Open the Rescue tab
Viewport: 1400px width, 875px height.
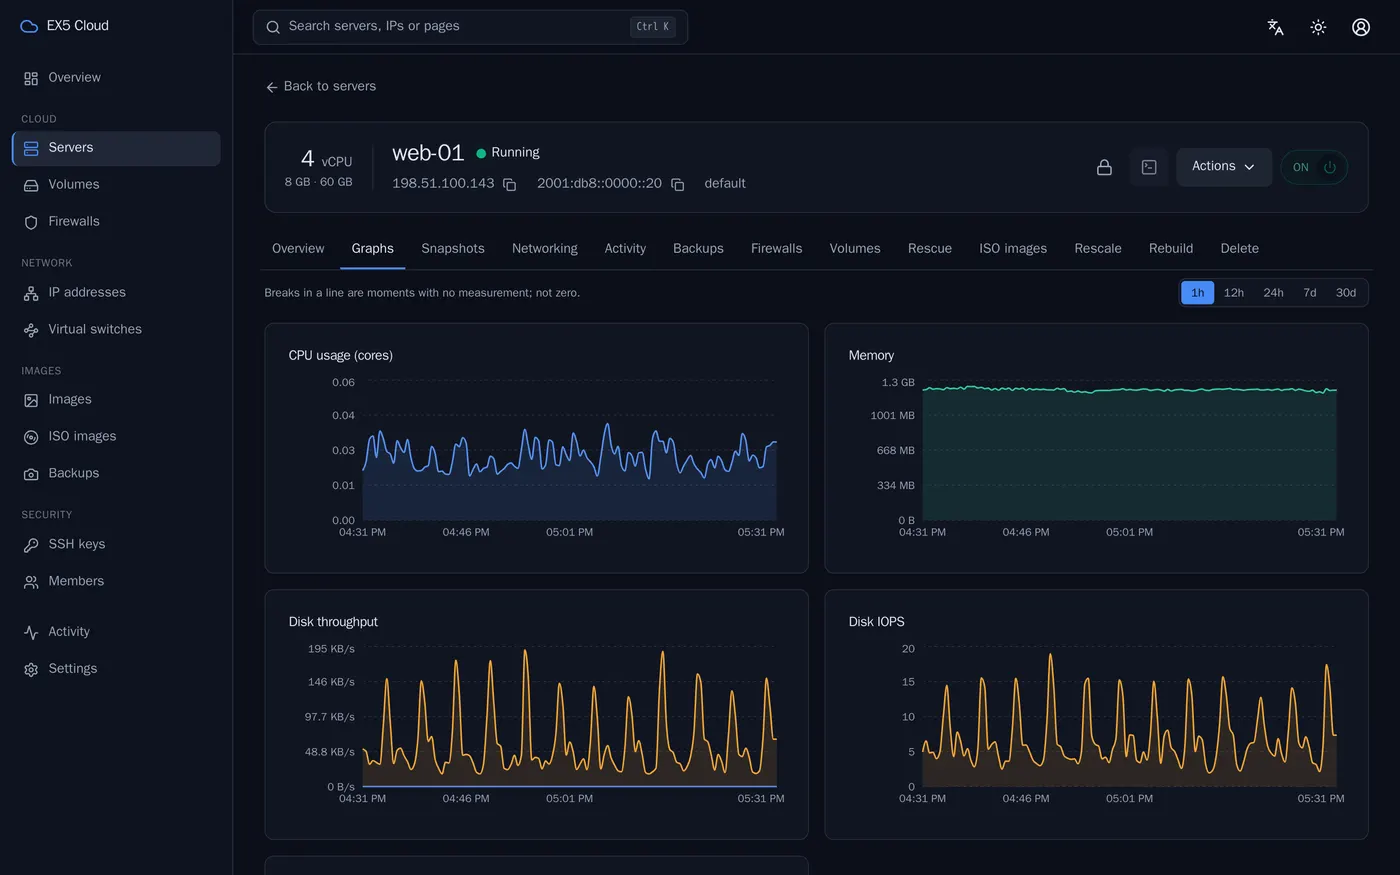pos(930,249)
